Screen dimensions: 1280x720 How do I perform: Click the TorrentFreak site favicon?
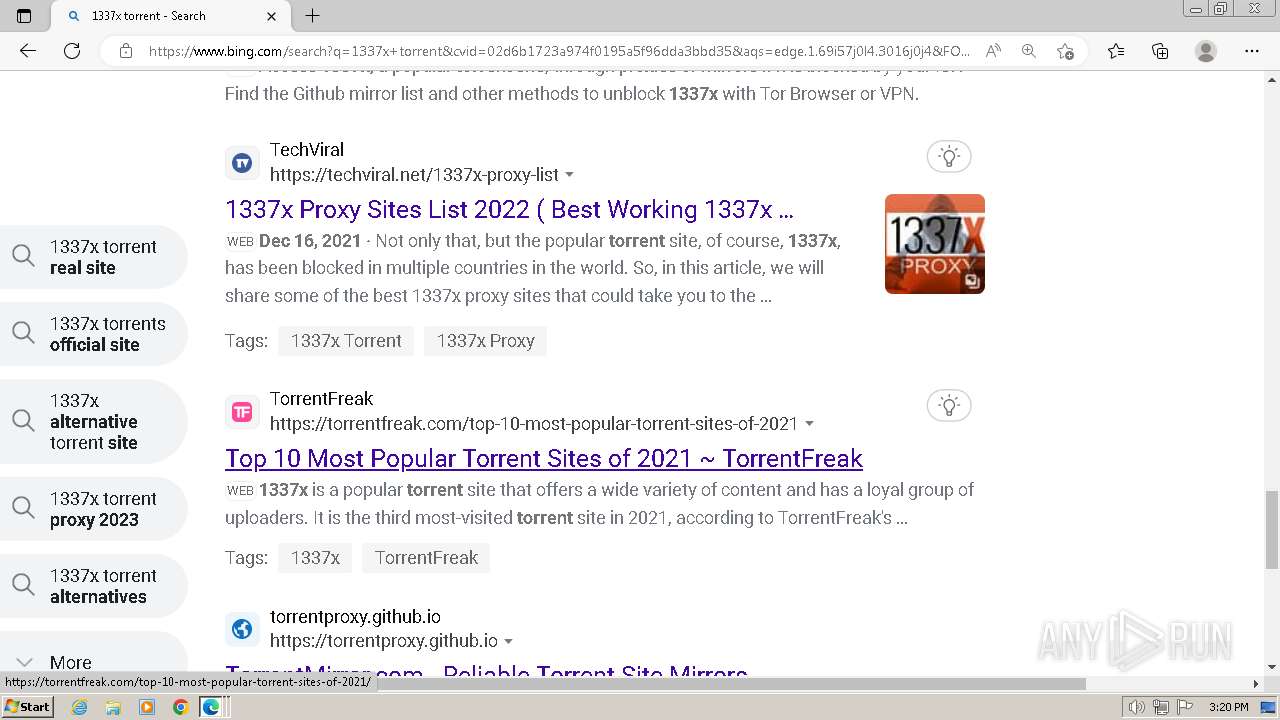point(242,411)
